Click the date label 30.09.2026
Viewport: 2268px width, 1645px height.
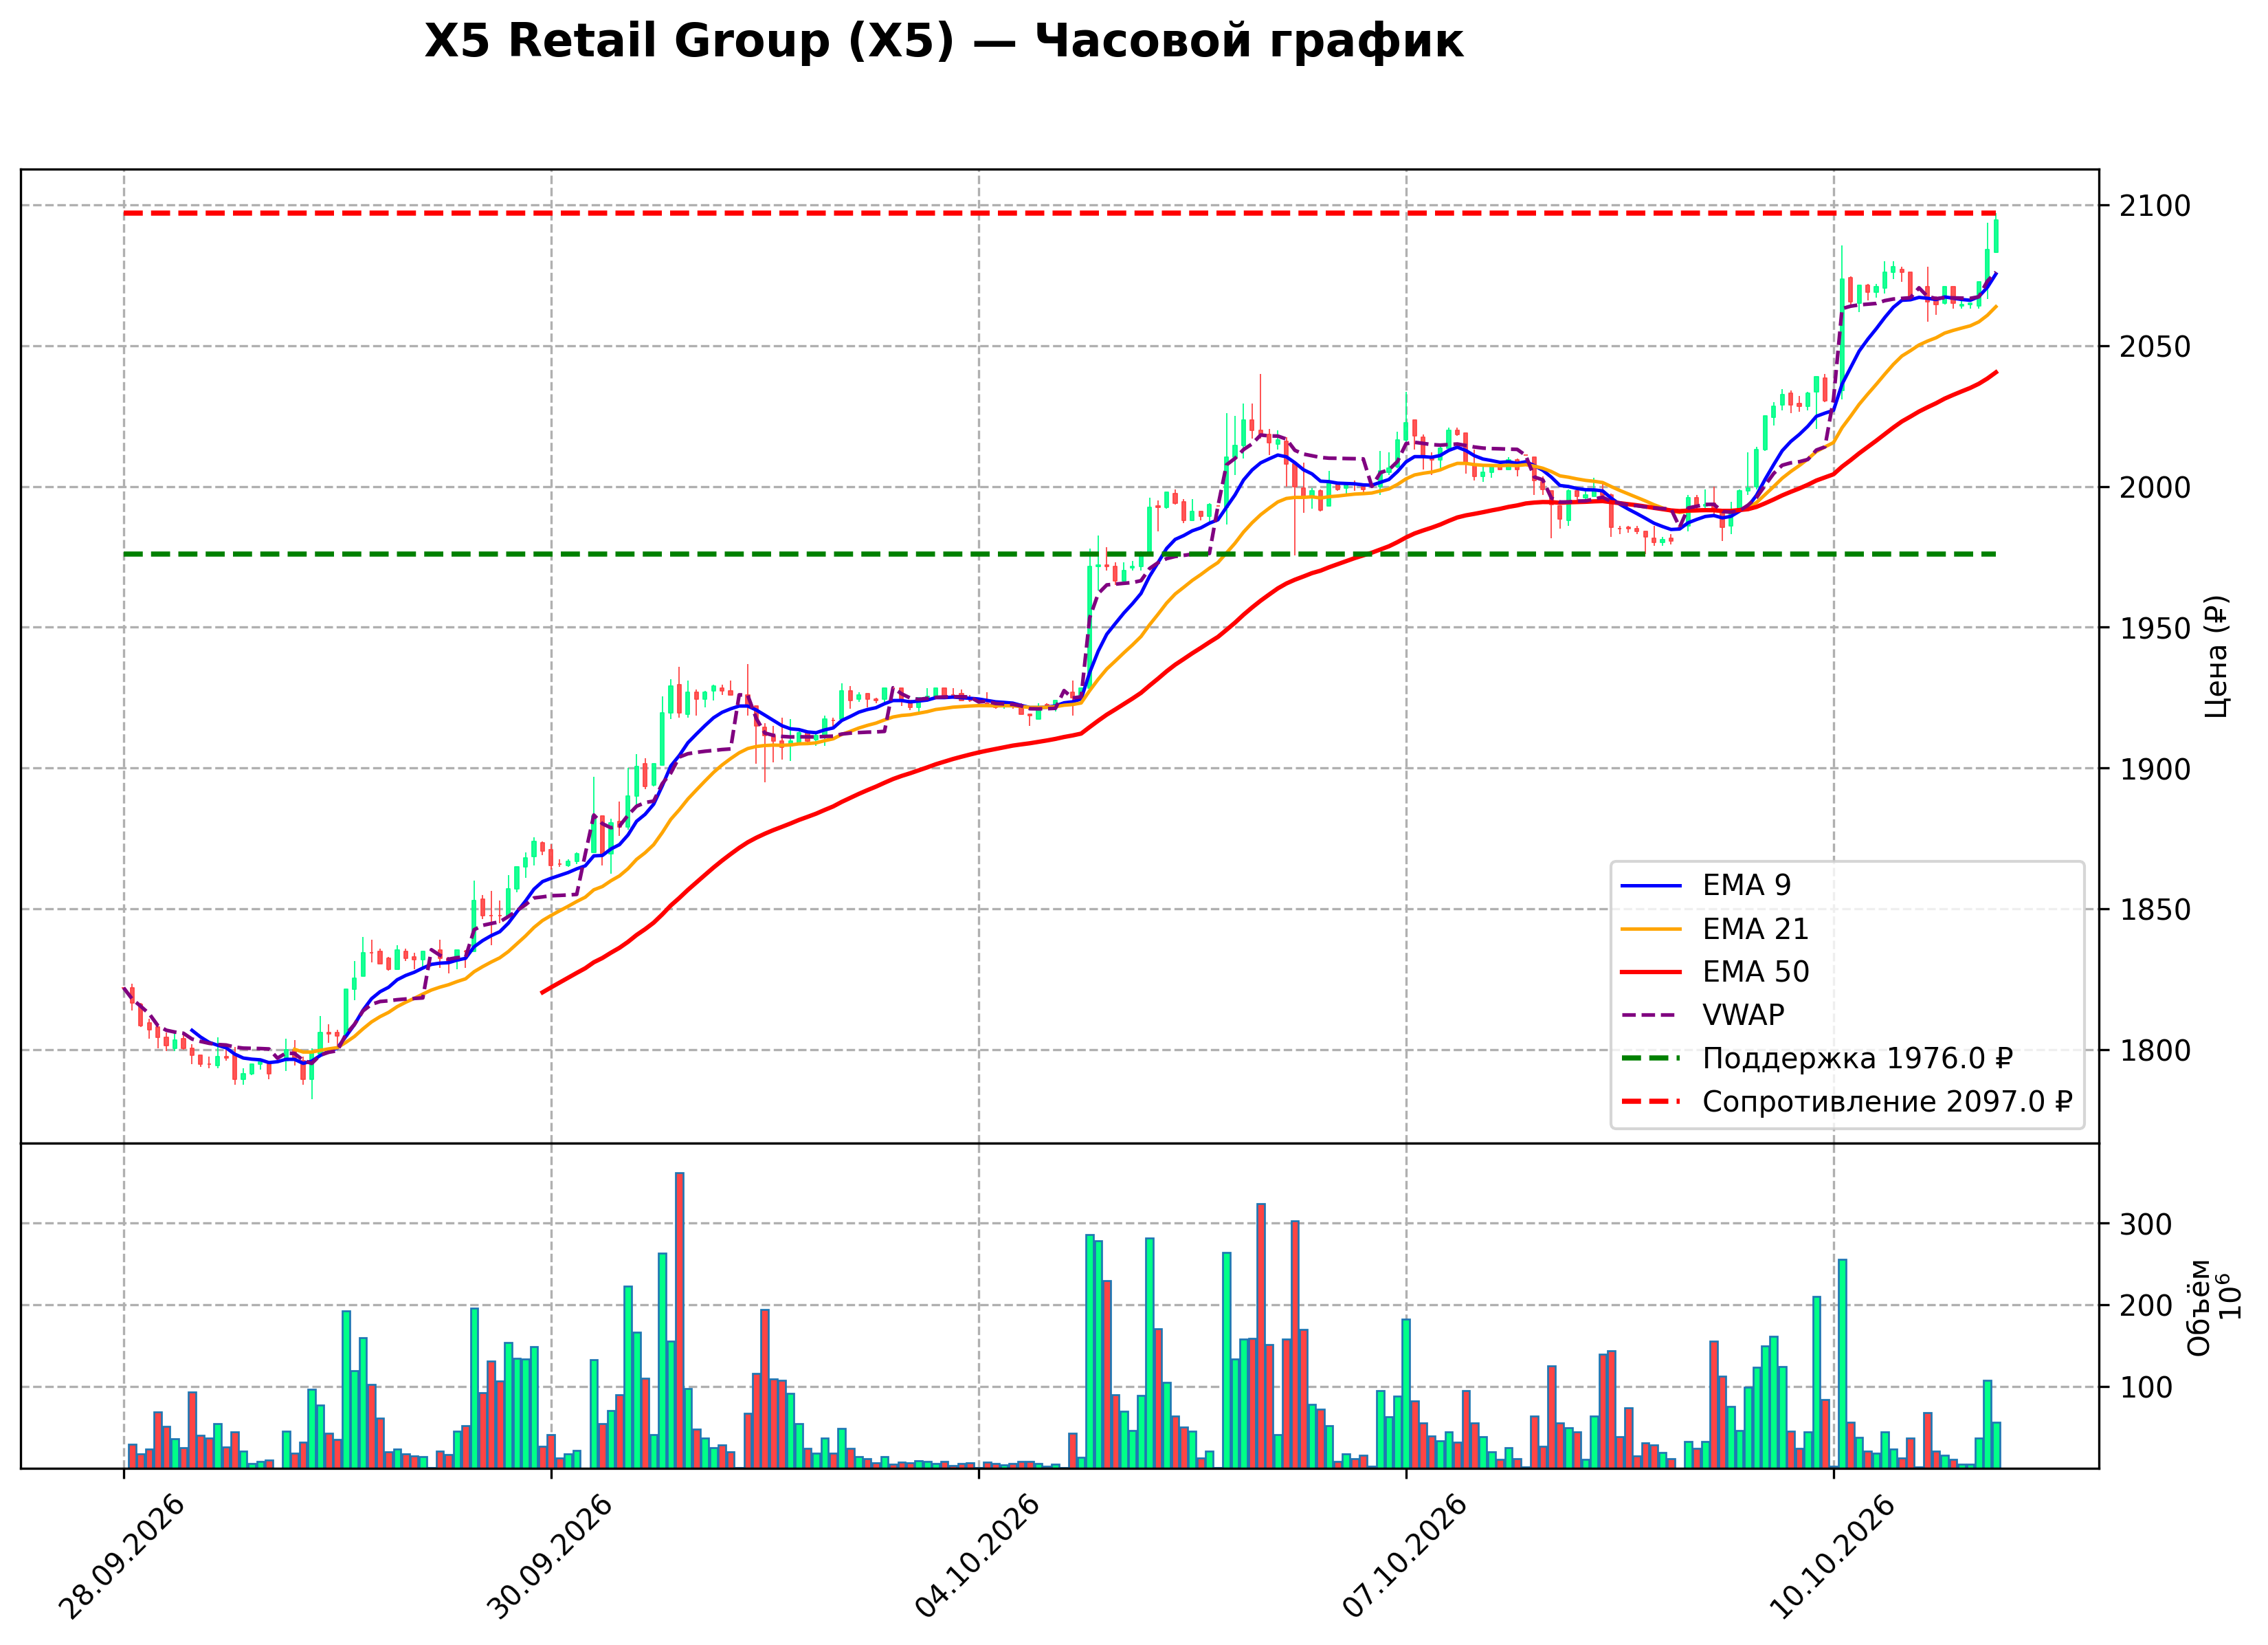coord(549,1557)
